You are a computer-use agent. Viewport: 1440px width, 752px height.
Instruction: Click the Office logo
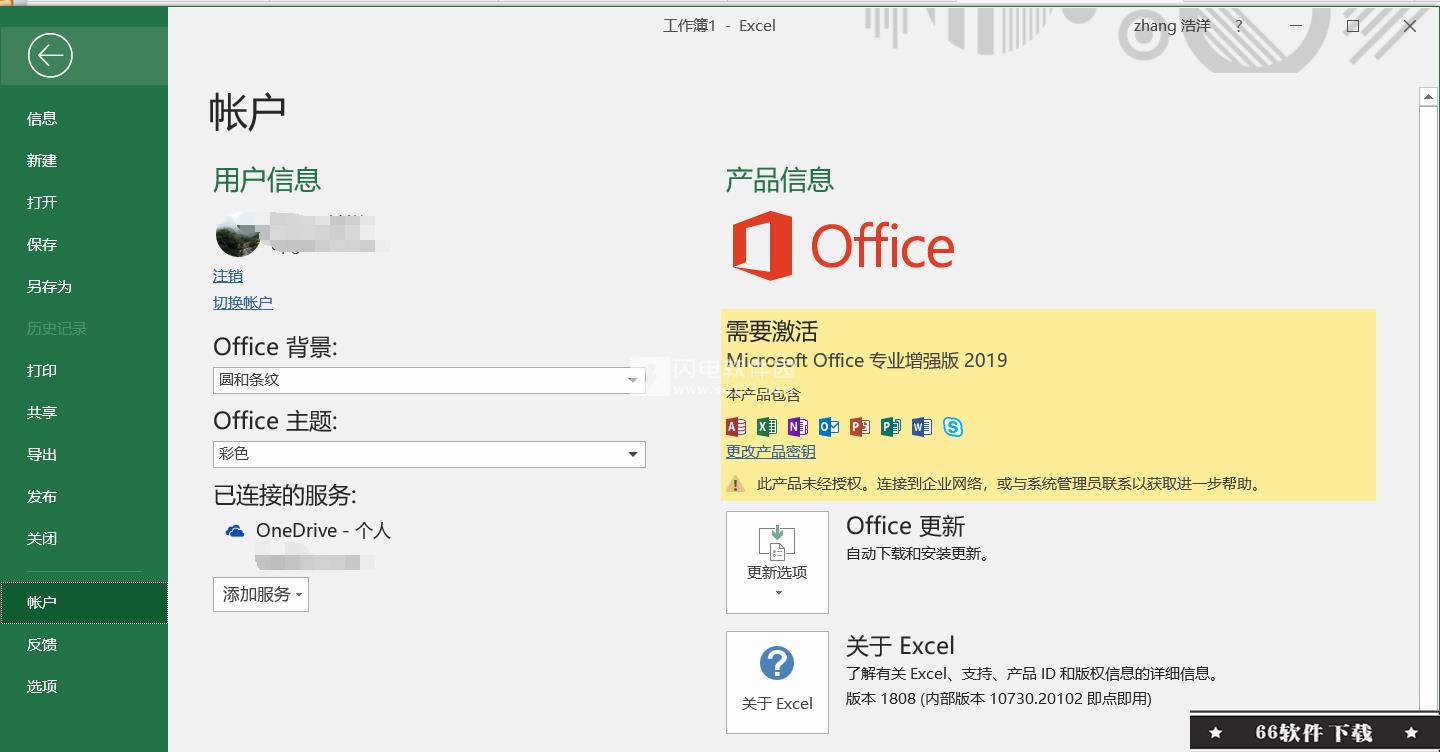(843, 246)
